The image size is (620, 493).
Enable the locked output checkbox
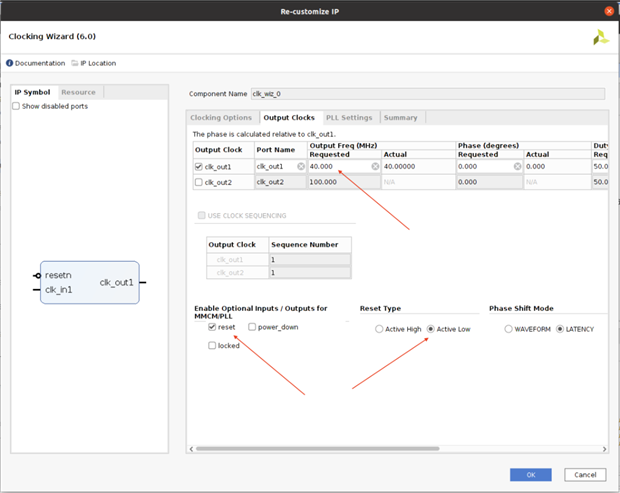(212, 345)
